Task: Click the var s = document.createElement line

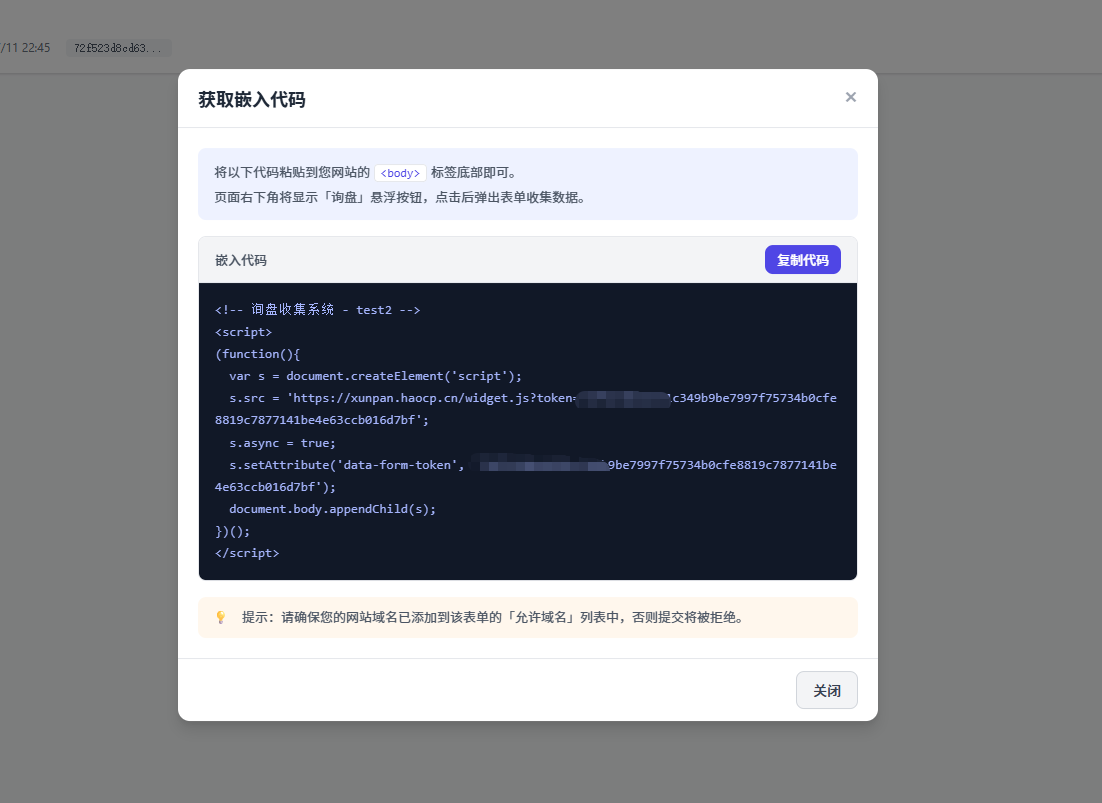Action: click(x=375, y=376)
